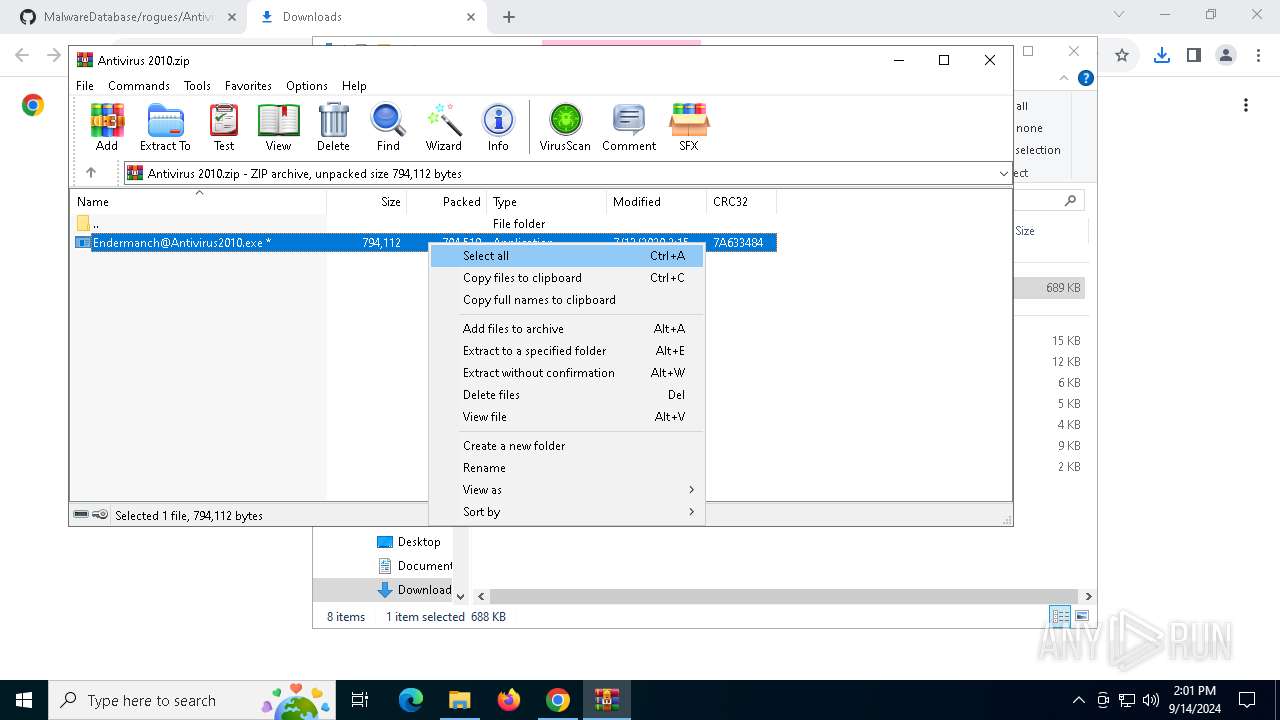Choose Delete files in context menu

click(567, 395)
